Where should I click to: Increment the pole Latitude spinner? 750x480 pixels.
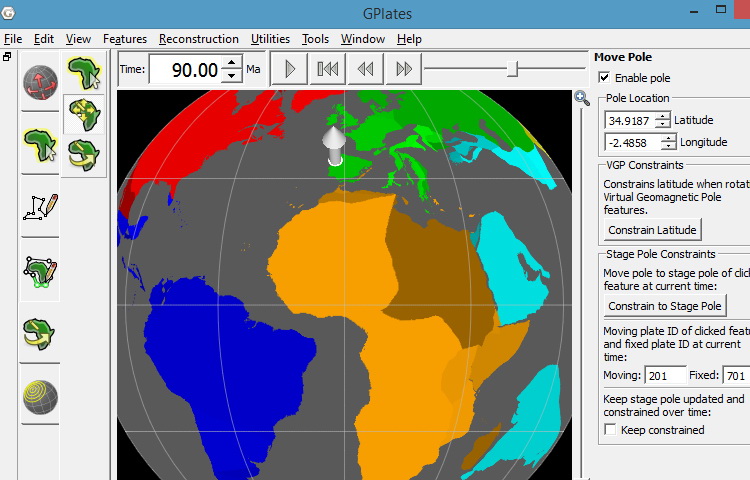(x=662, y=115)
